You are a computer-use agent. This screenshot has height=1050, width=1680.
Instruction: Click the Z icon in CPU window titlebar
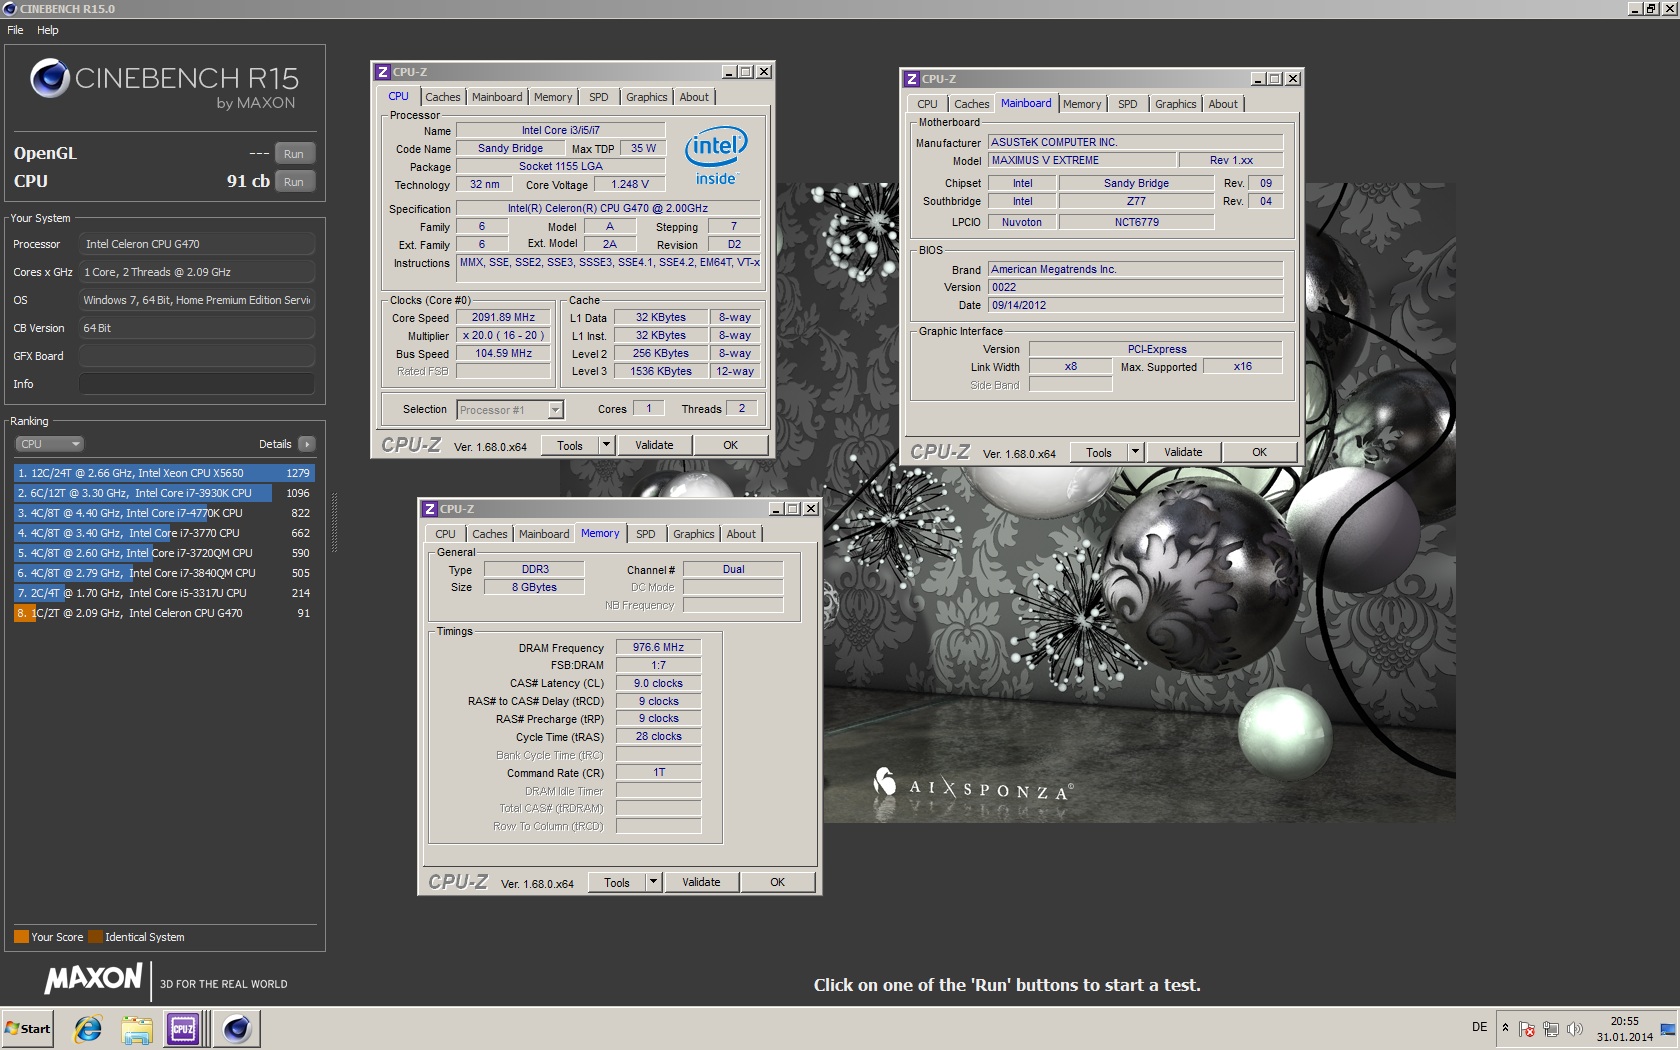coord(382,72)
